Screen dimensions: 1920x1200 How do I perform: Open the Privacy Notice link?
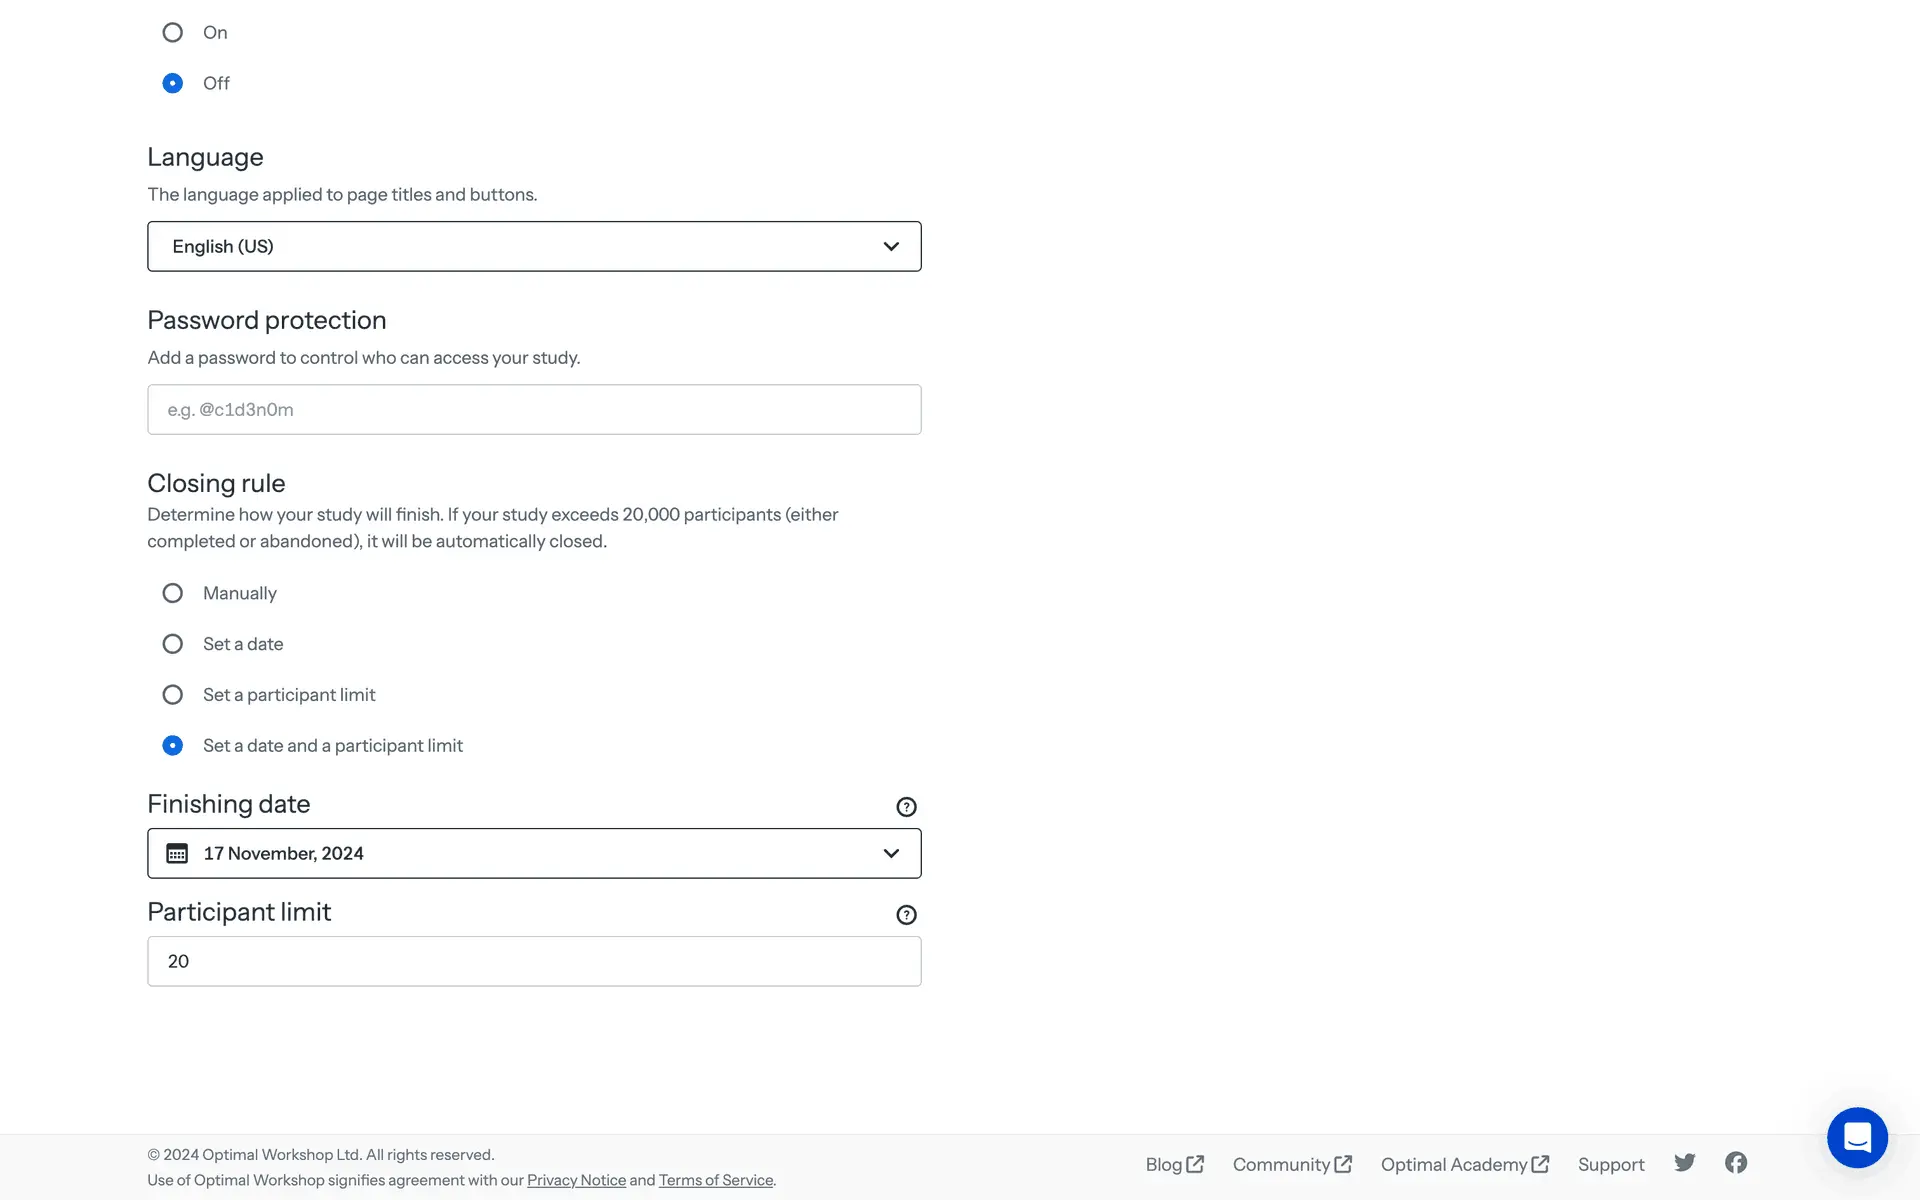pos(576,1180)
